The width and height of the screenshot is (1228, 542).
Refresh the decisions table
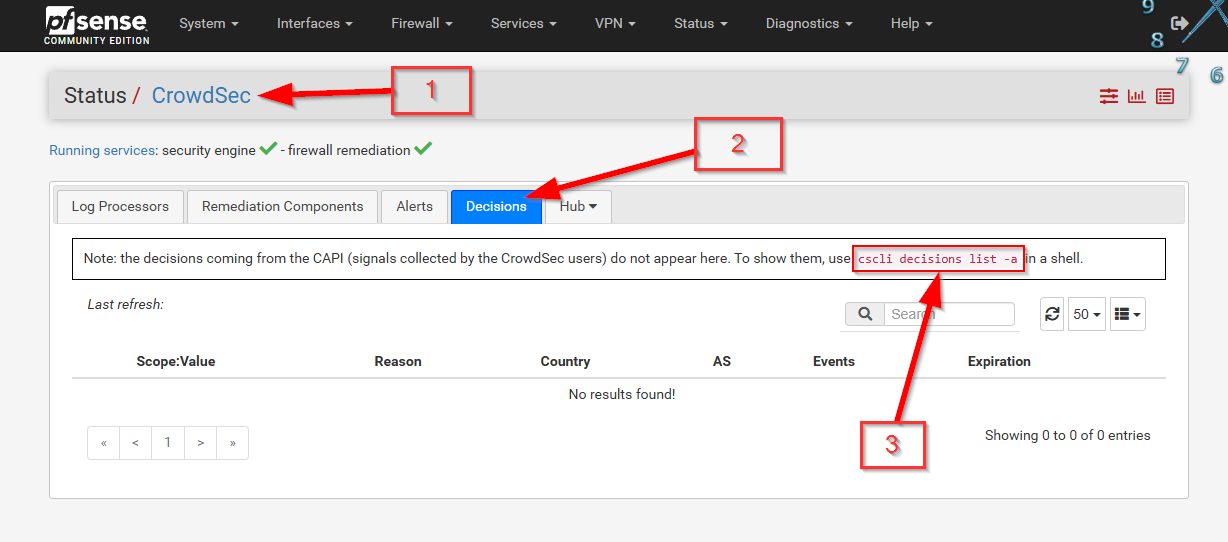pos(1052,314)
